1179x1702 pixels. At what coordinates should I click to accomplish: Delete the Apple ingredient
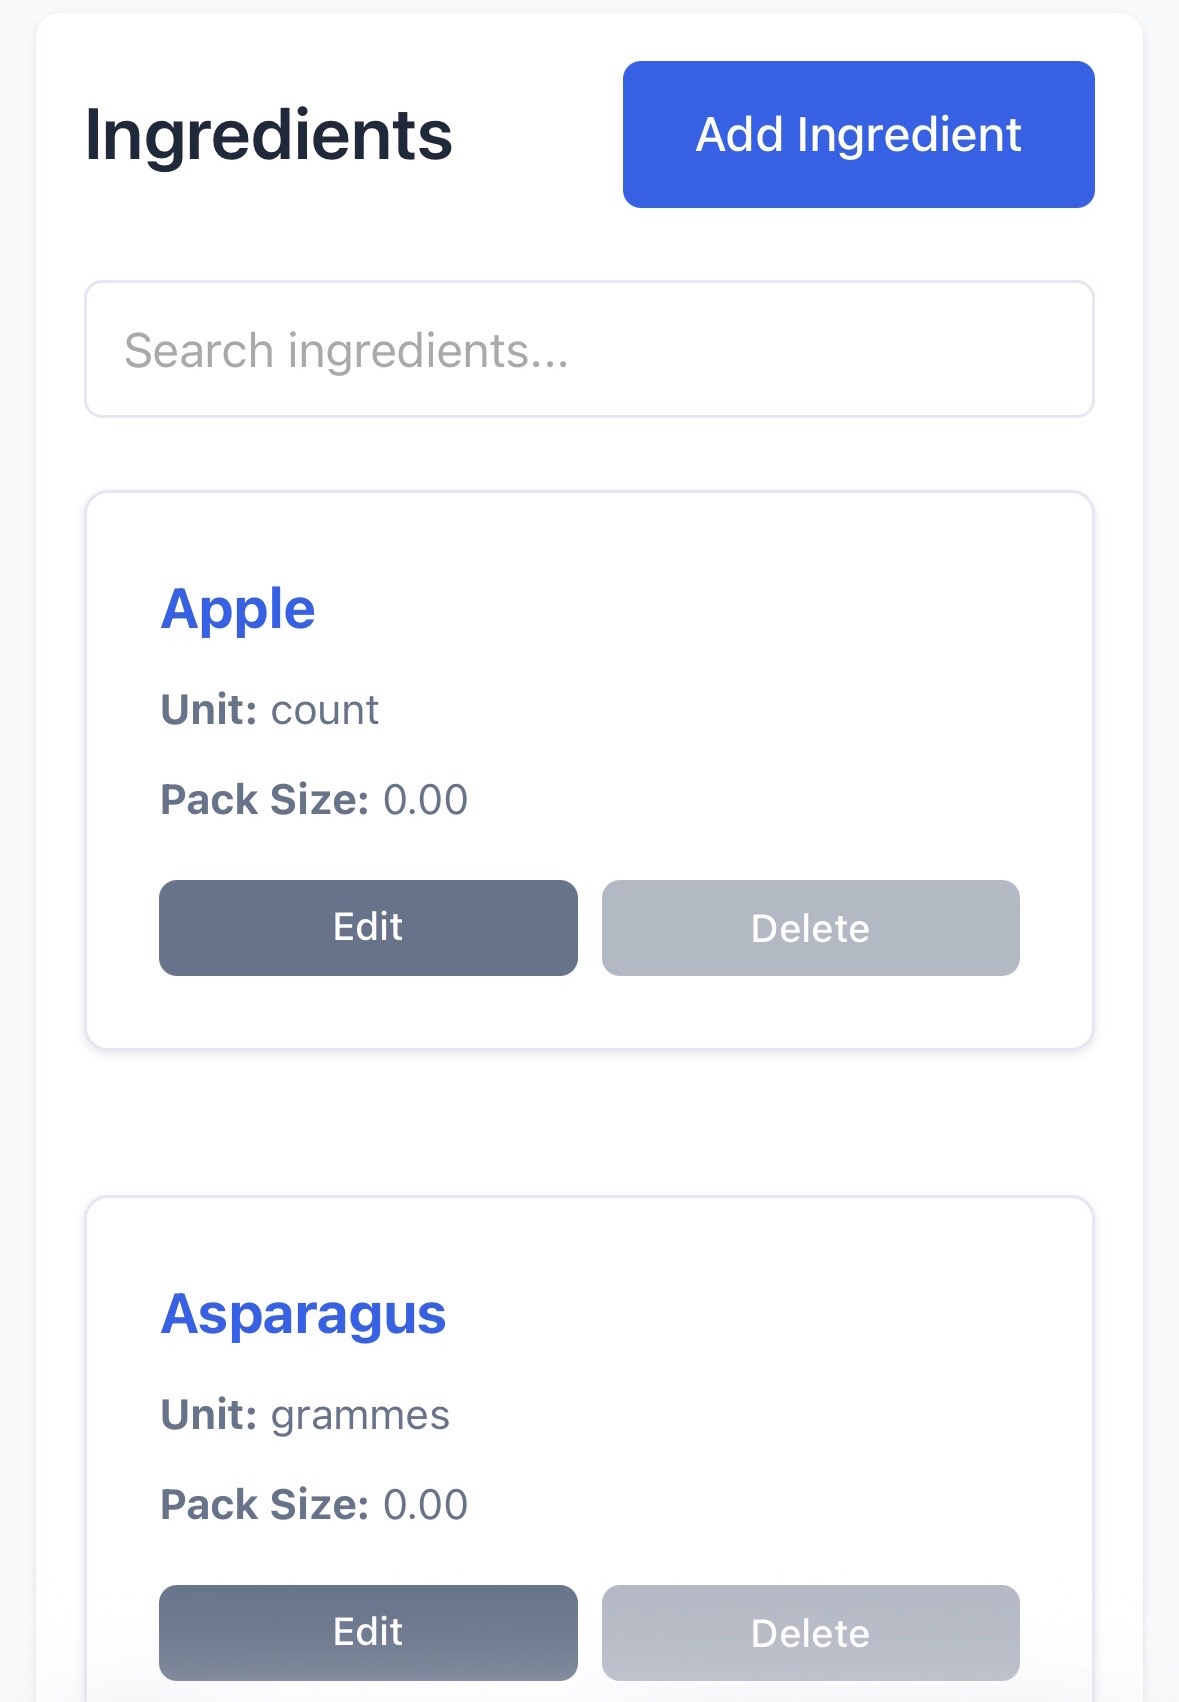point(810,928)
